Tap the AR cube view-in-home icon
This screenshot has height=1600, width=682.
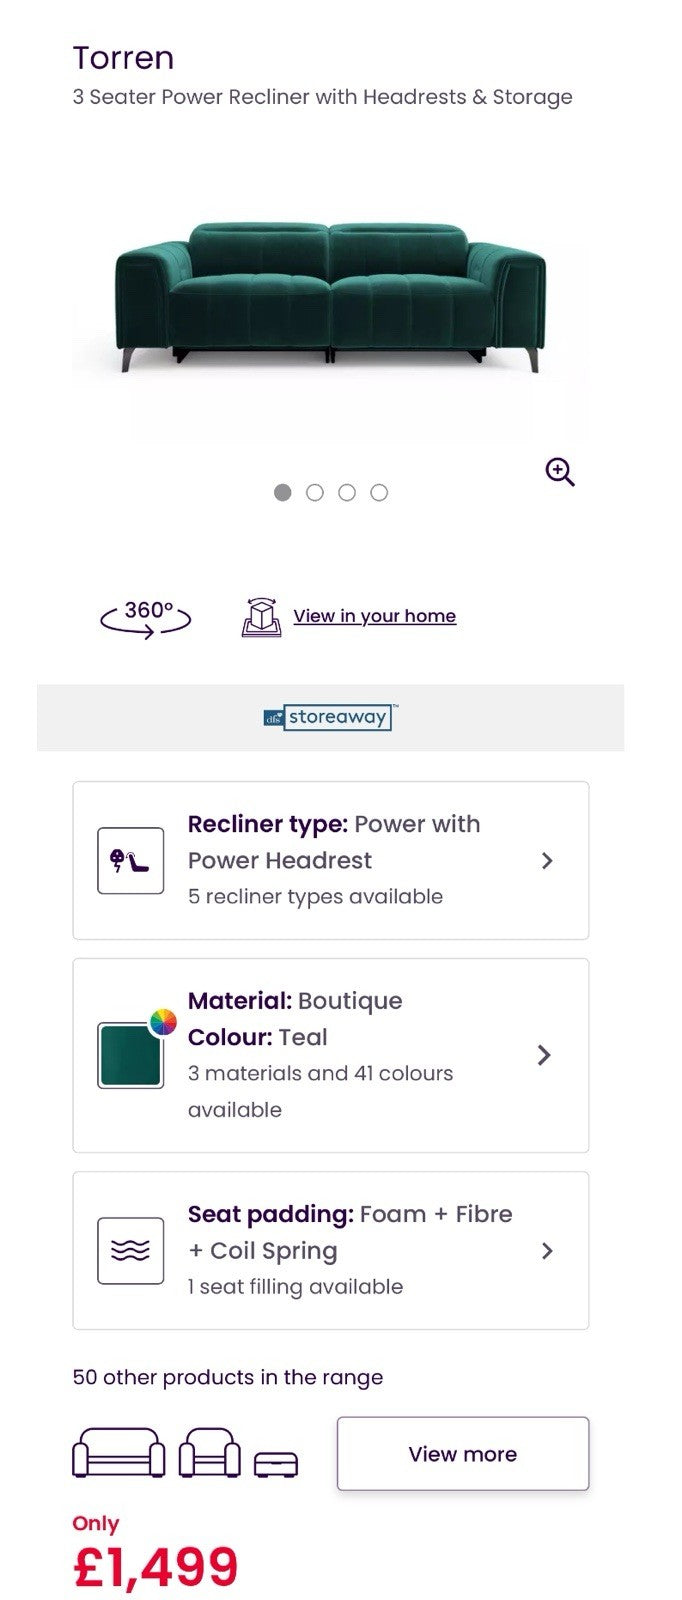point(261,617)
